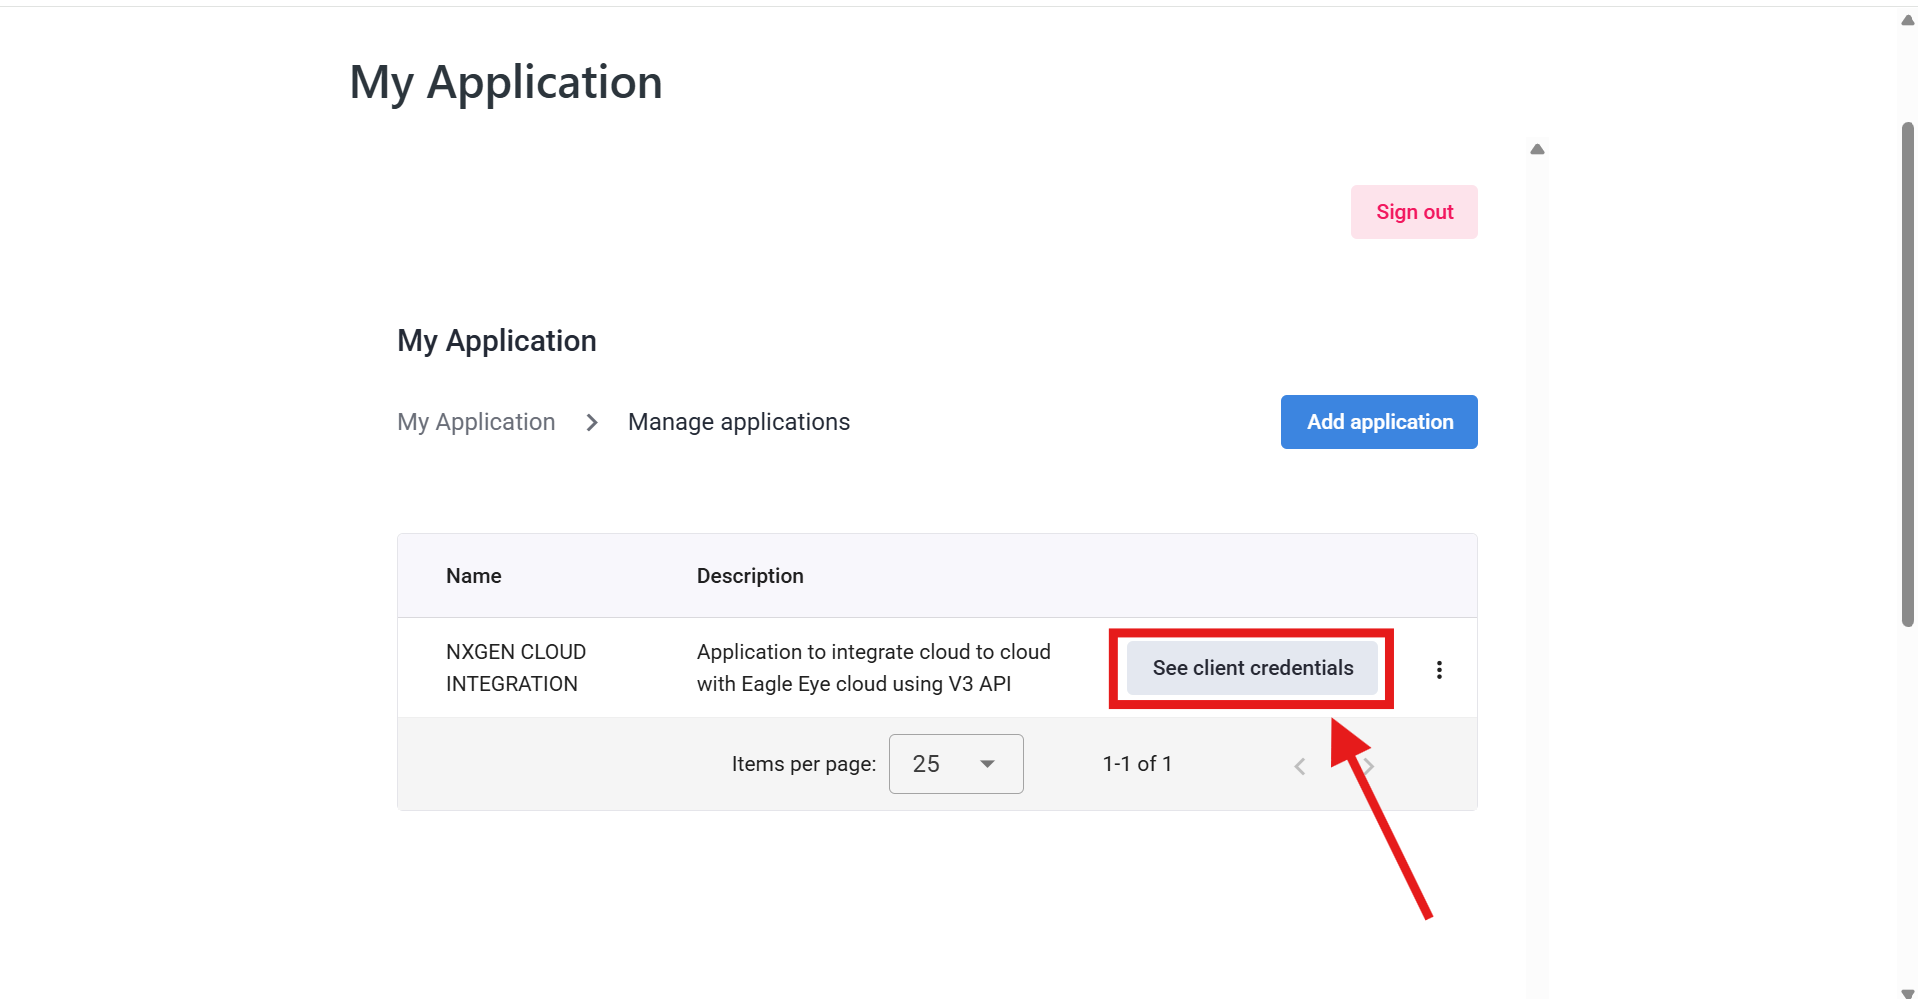Click the page vertical scrollbar thumb
This screenshot has height=999, width=1918.
(1907, 374)
